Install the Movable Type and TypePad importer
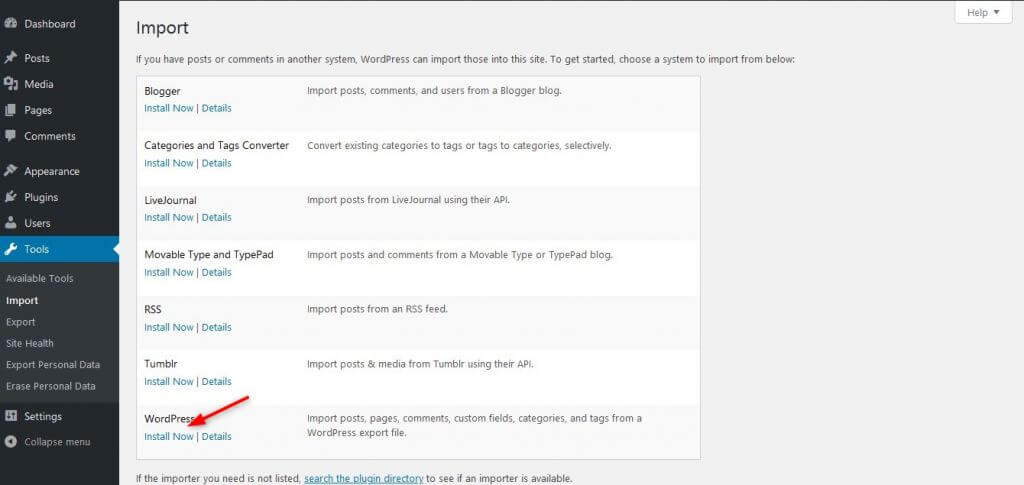 tap(169, 272)
